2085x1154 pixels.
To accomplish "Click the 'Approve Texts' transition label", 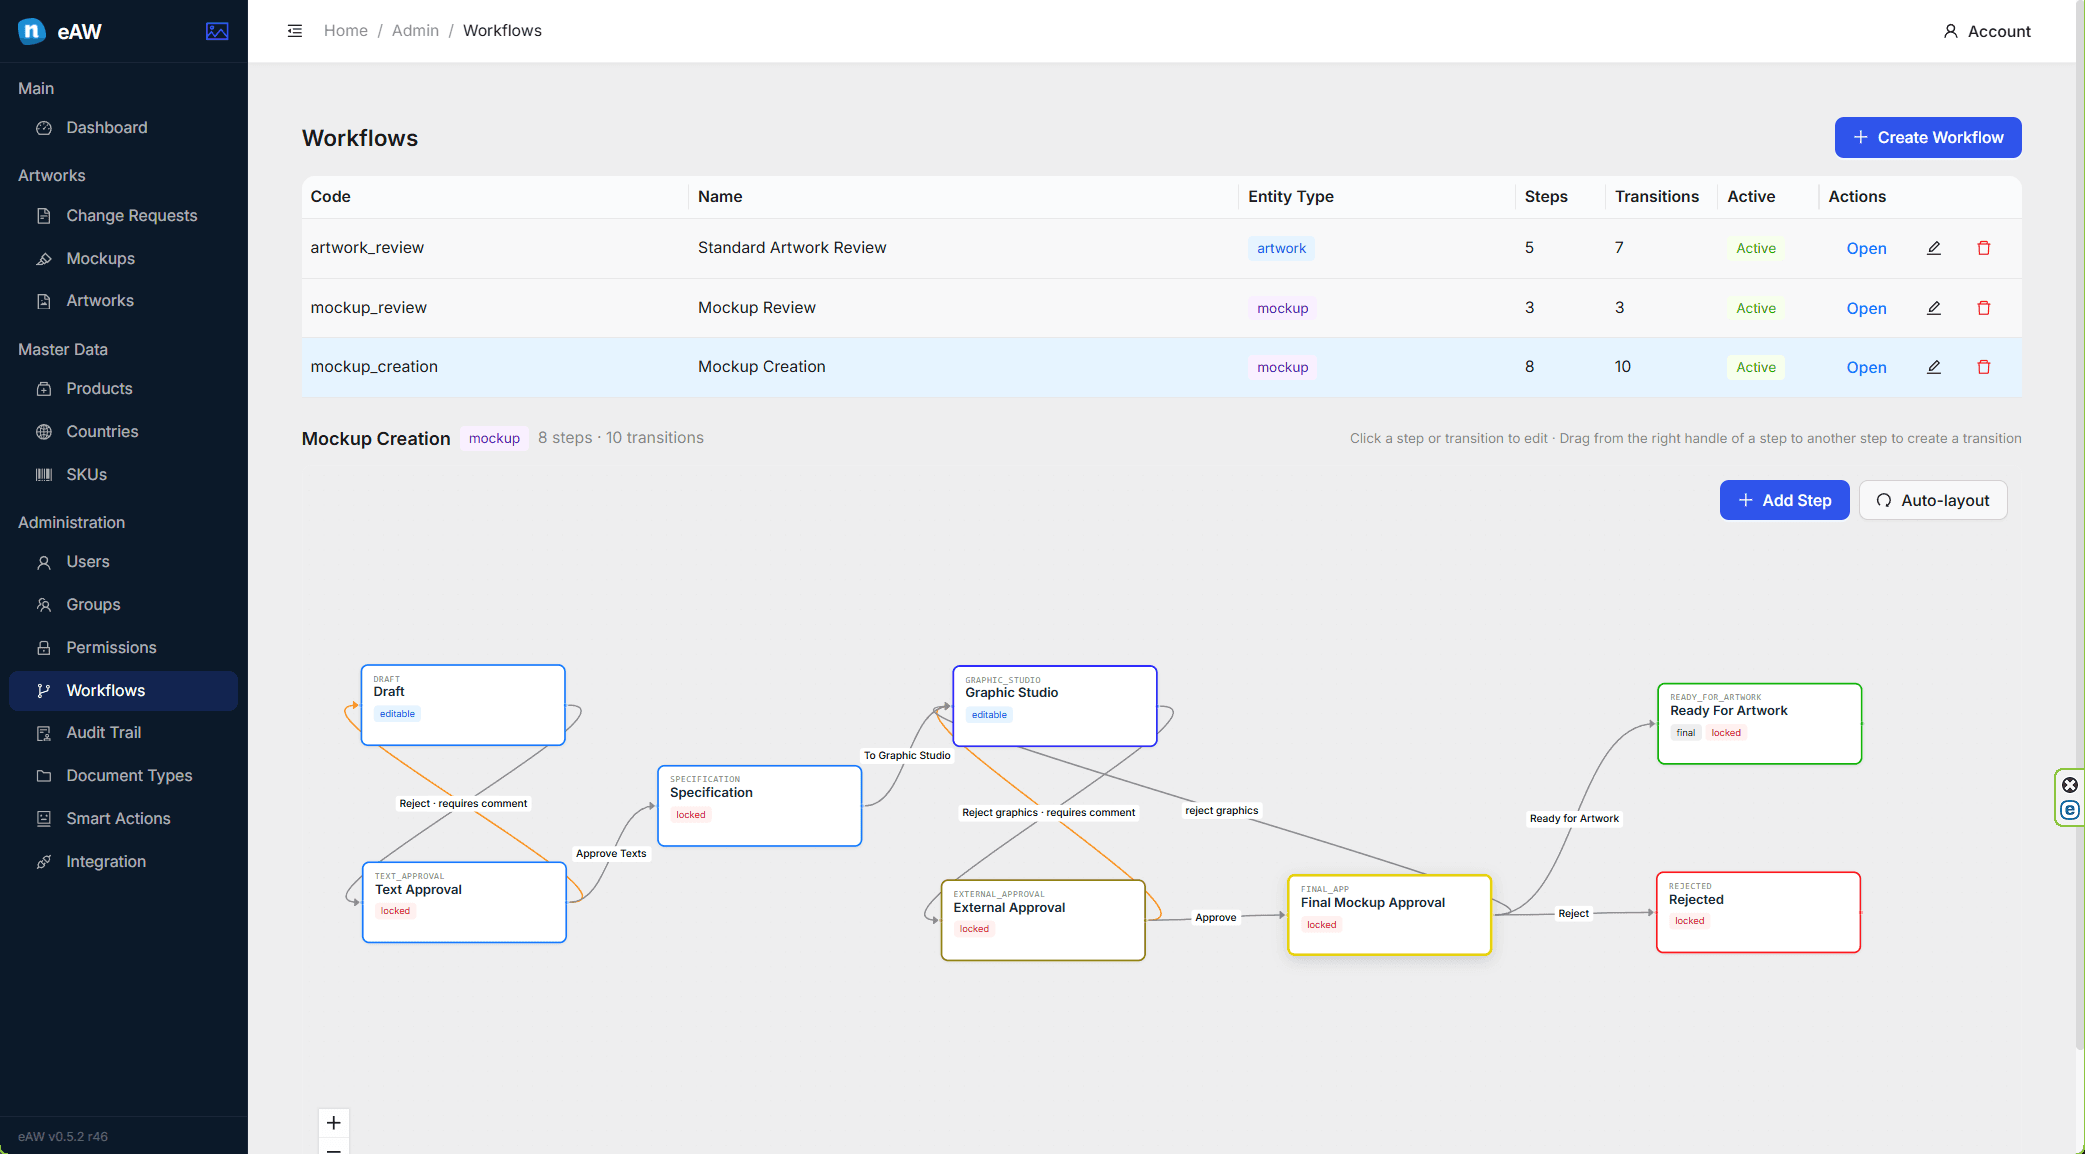I will coord(611,854).
